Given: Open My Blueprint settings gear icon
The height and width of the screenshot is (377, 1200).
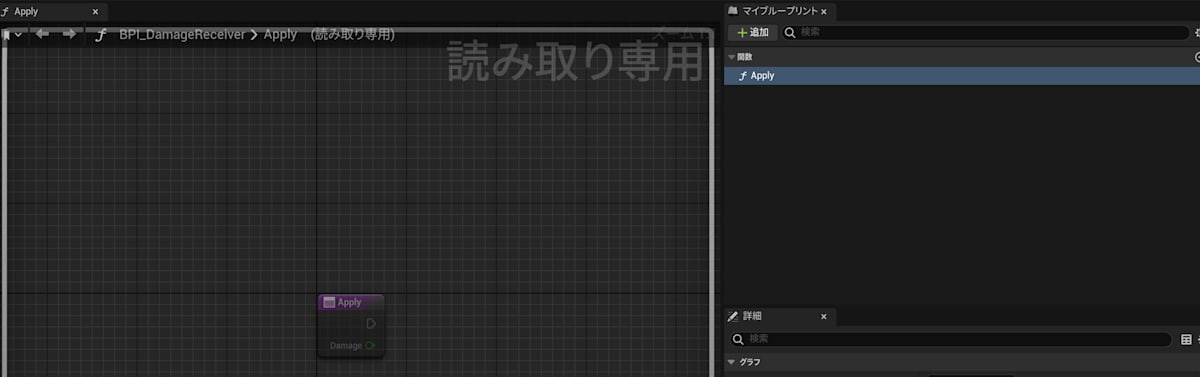Looking at the screenshot, I should 1197,33.
